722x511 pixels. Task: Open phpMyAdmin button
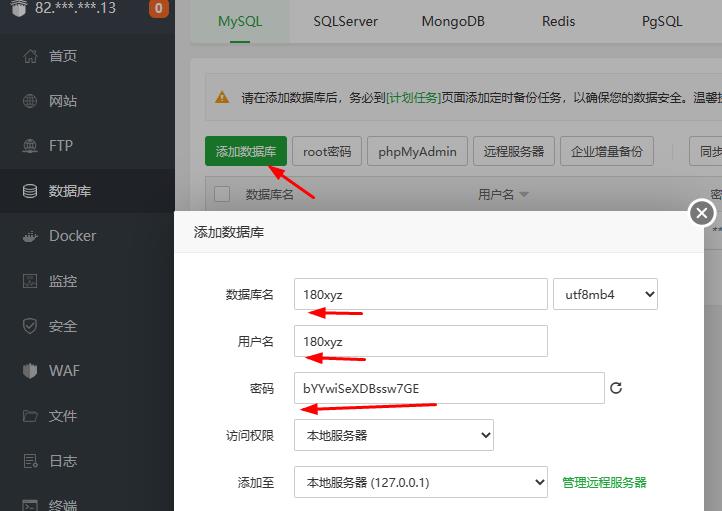[x=417, y=151]
